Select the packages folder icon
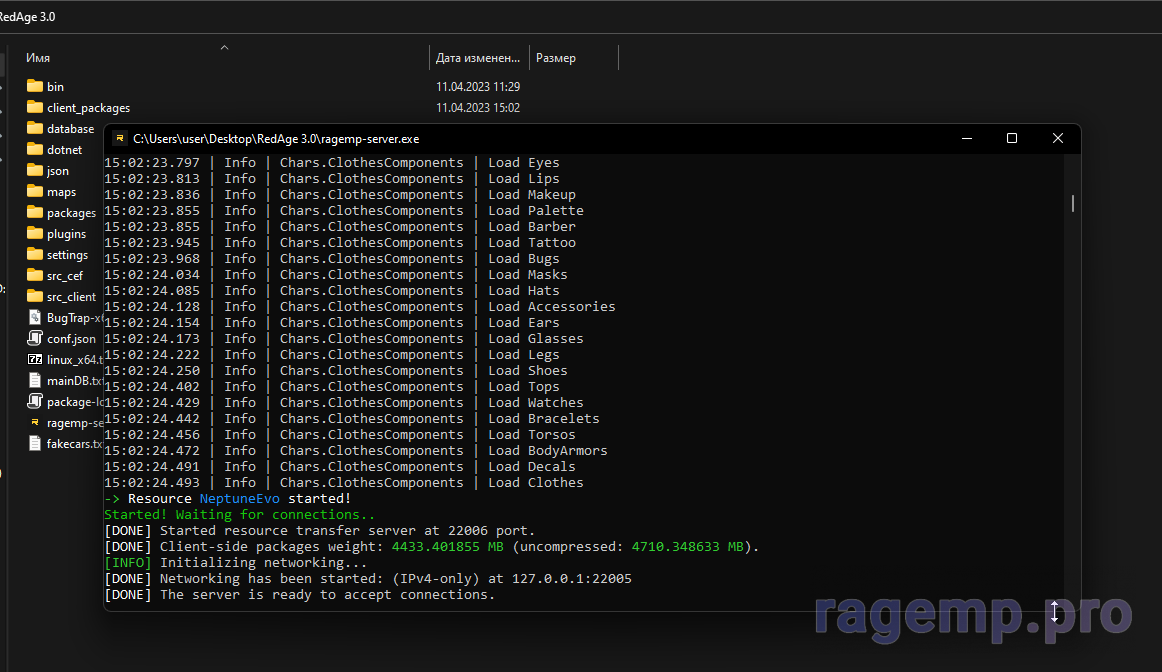The width and height of the screenshot is (1162, 672). pos(35,212)
